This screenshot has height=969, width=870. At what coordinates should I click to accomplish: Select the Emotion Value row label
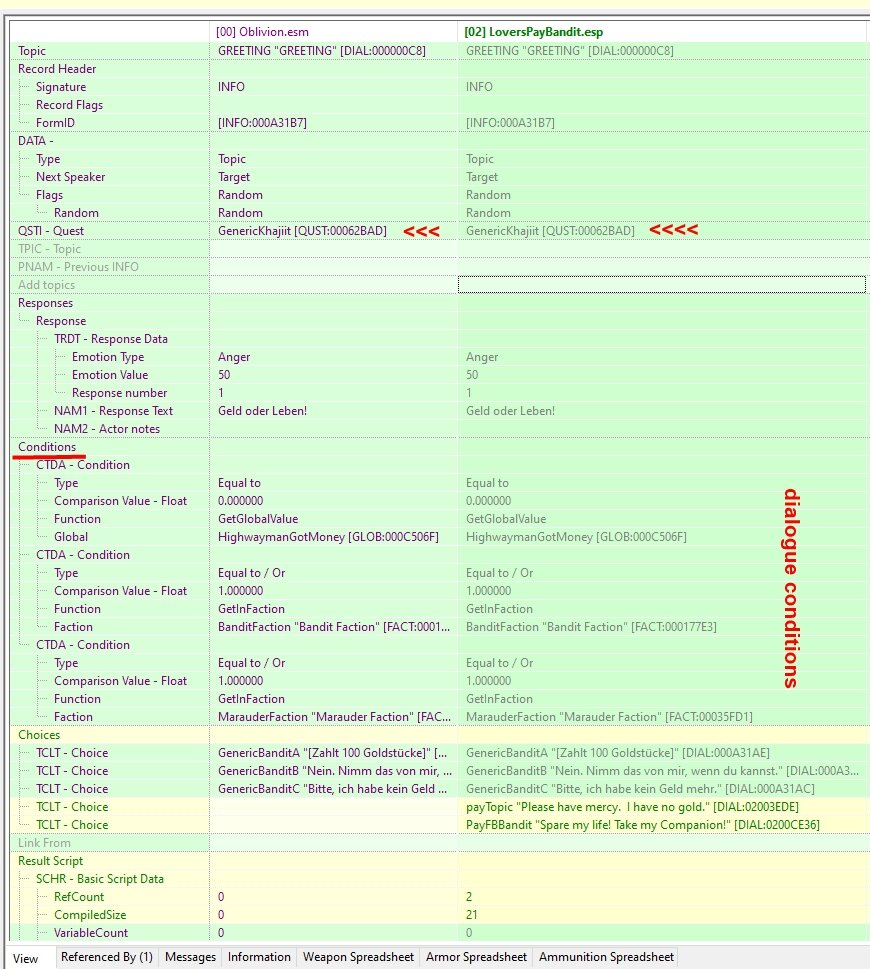[110, 374]
